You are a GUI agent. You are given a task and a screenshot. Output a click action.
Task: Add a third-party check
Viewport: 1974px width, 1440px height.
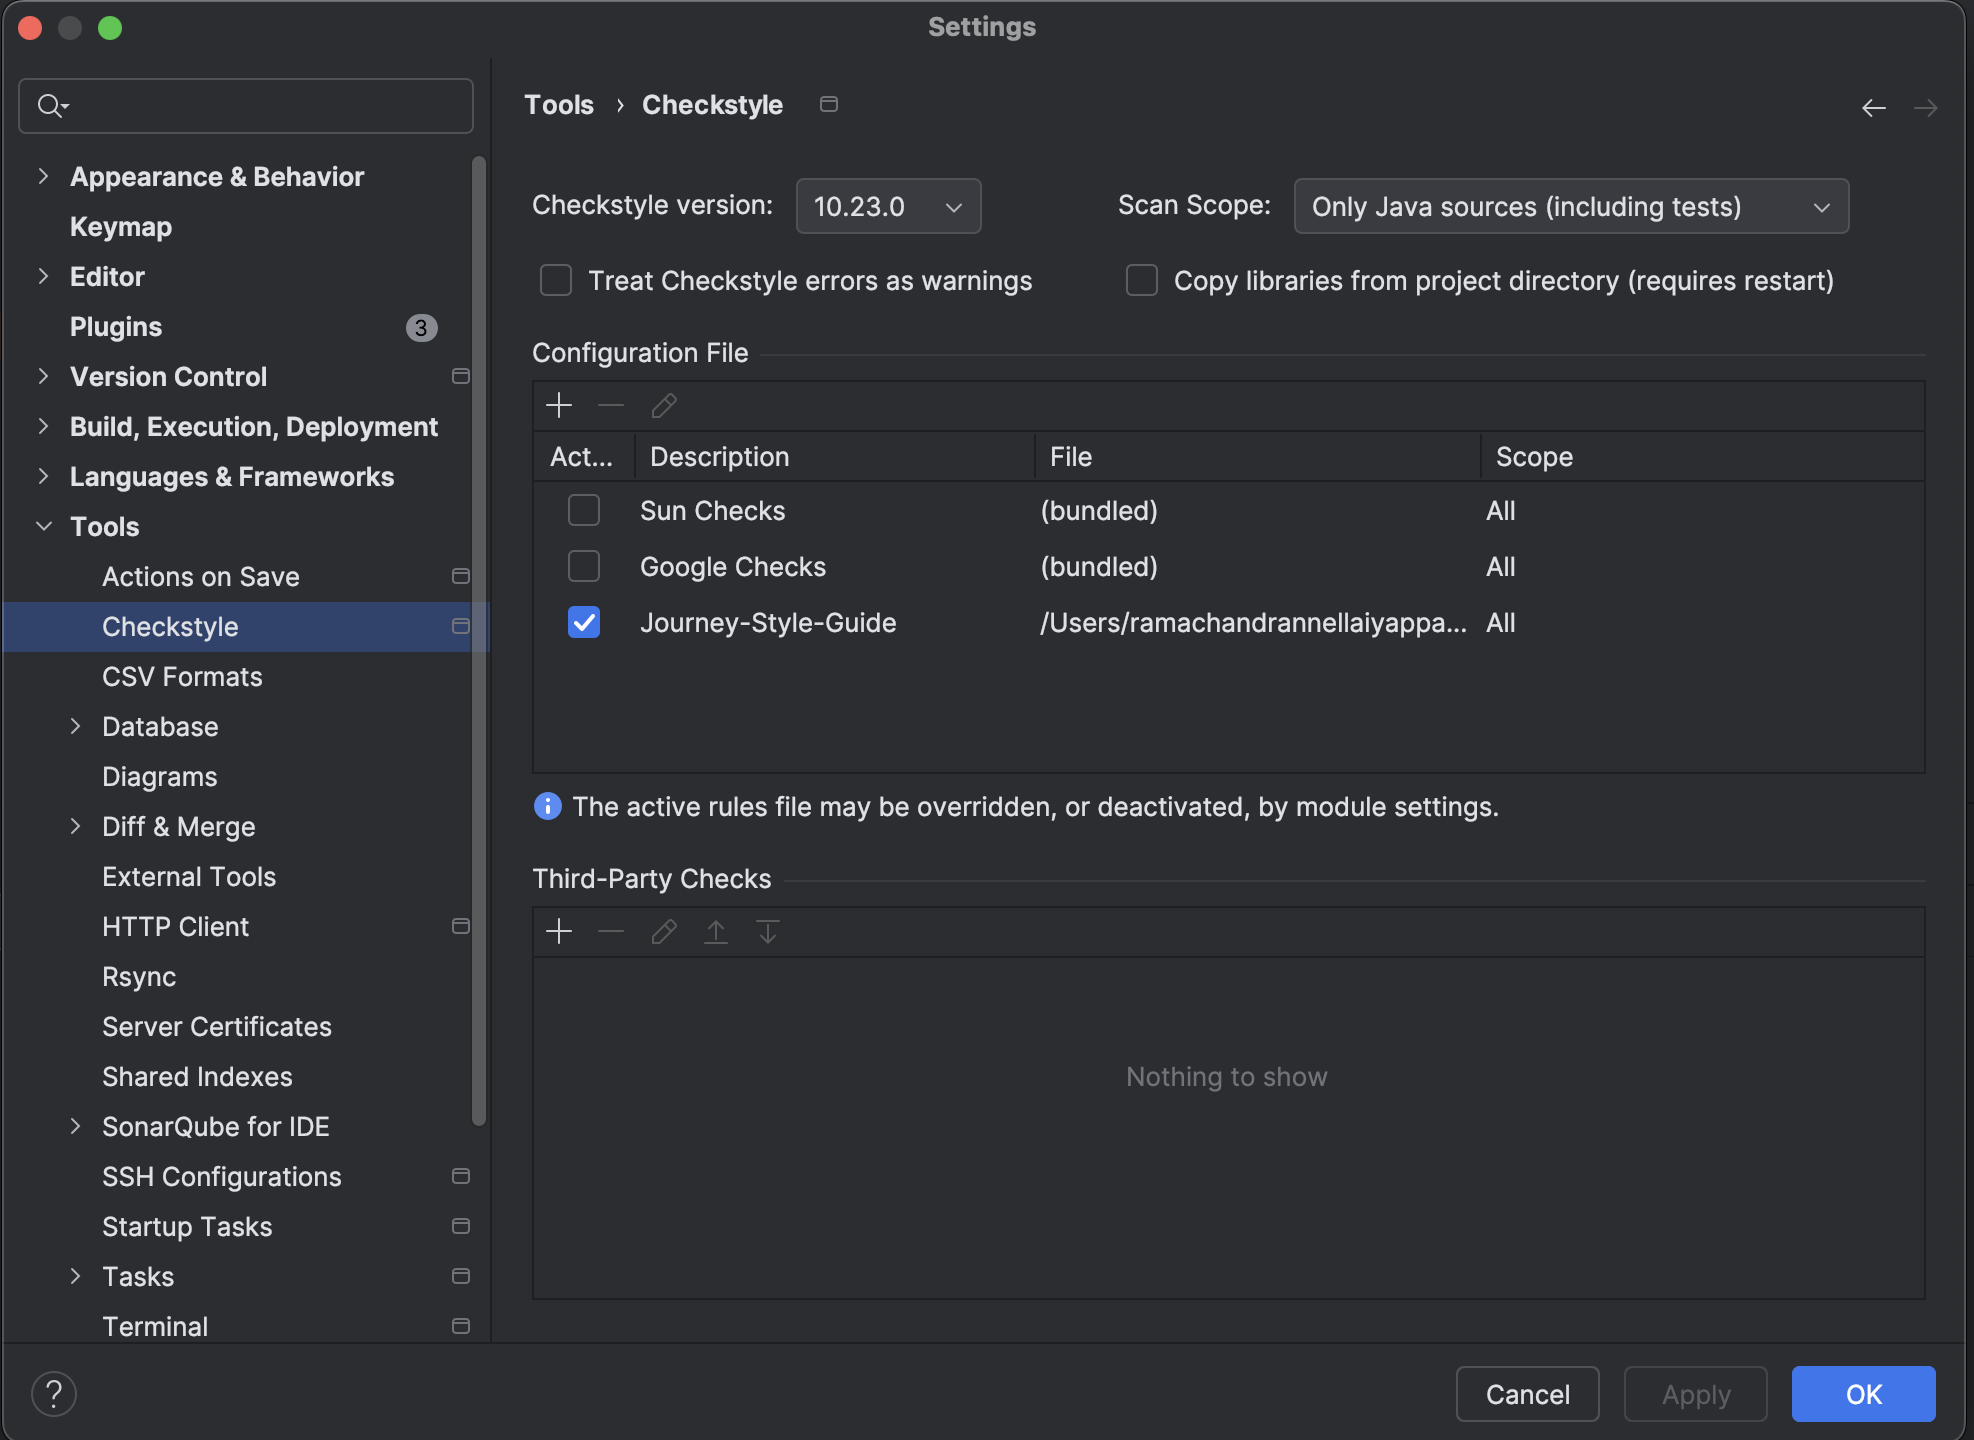click(x=559, y=931)
